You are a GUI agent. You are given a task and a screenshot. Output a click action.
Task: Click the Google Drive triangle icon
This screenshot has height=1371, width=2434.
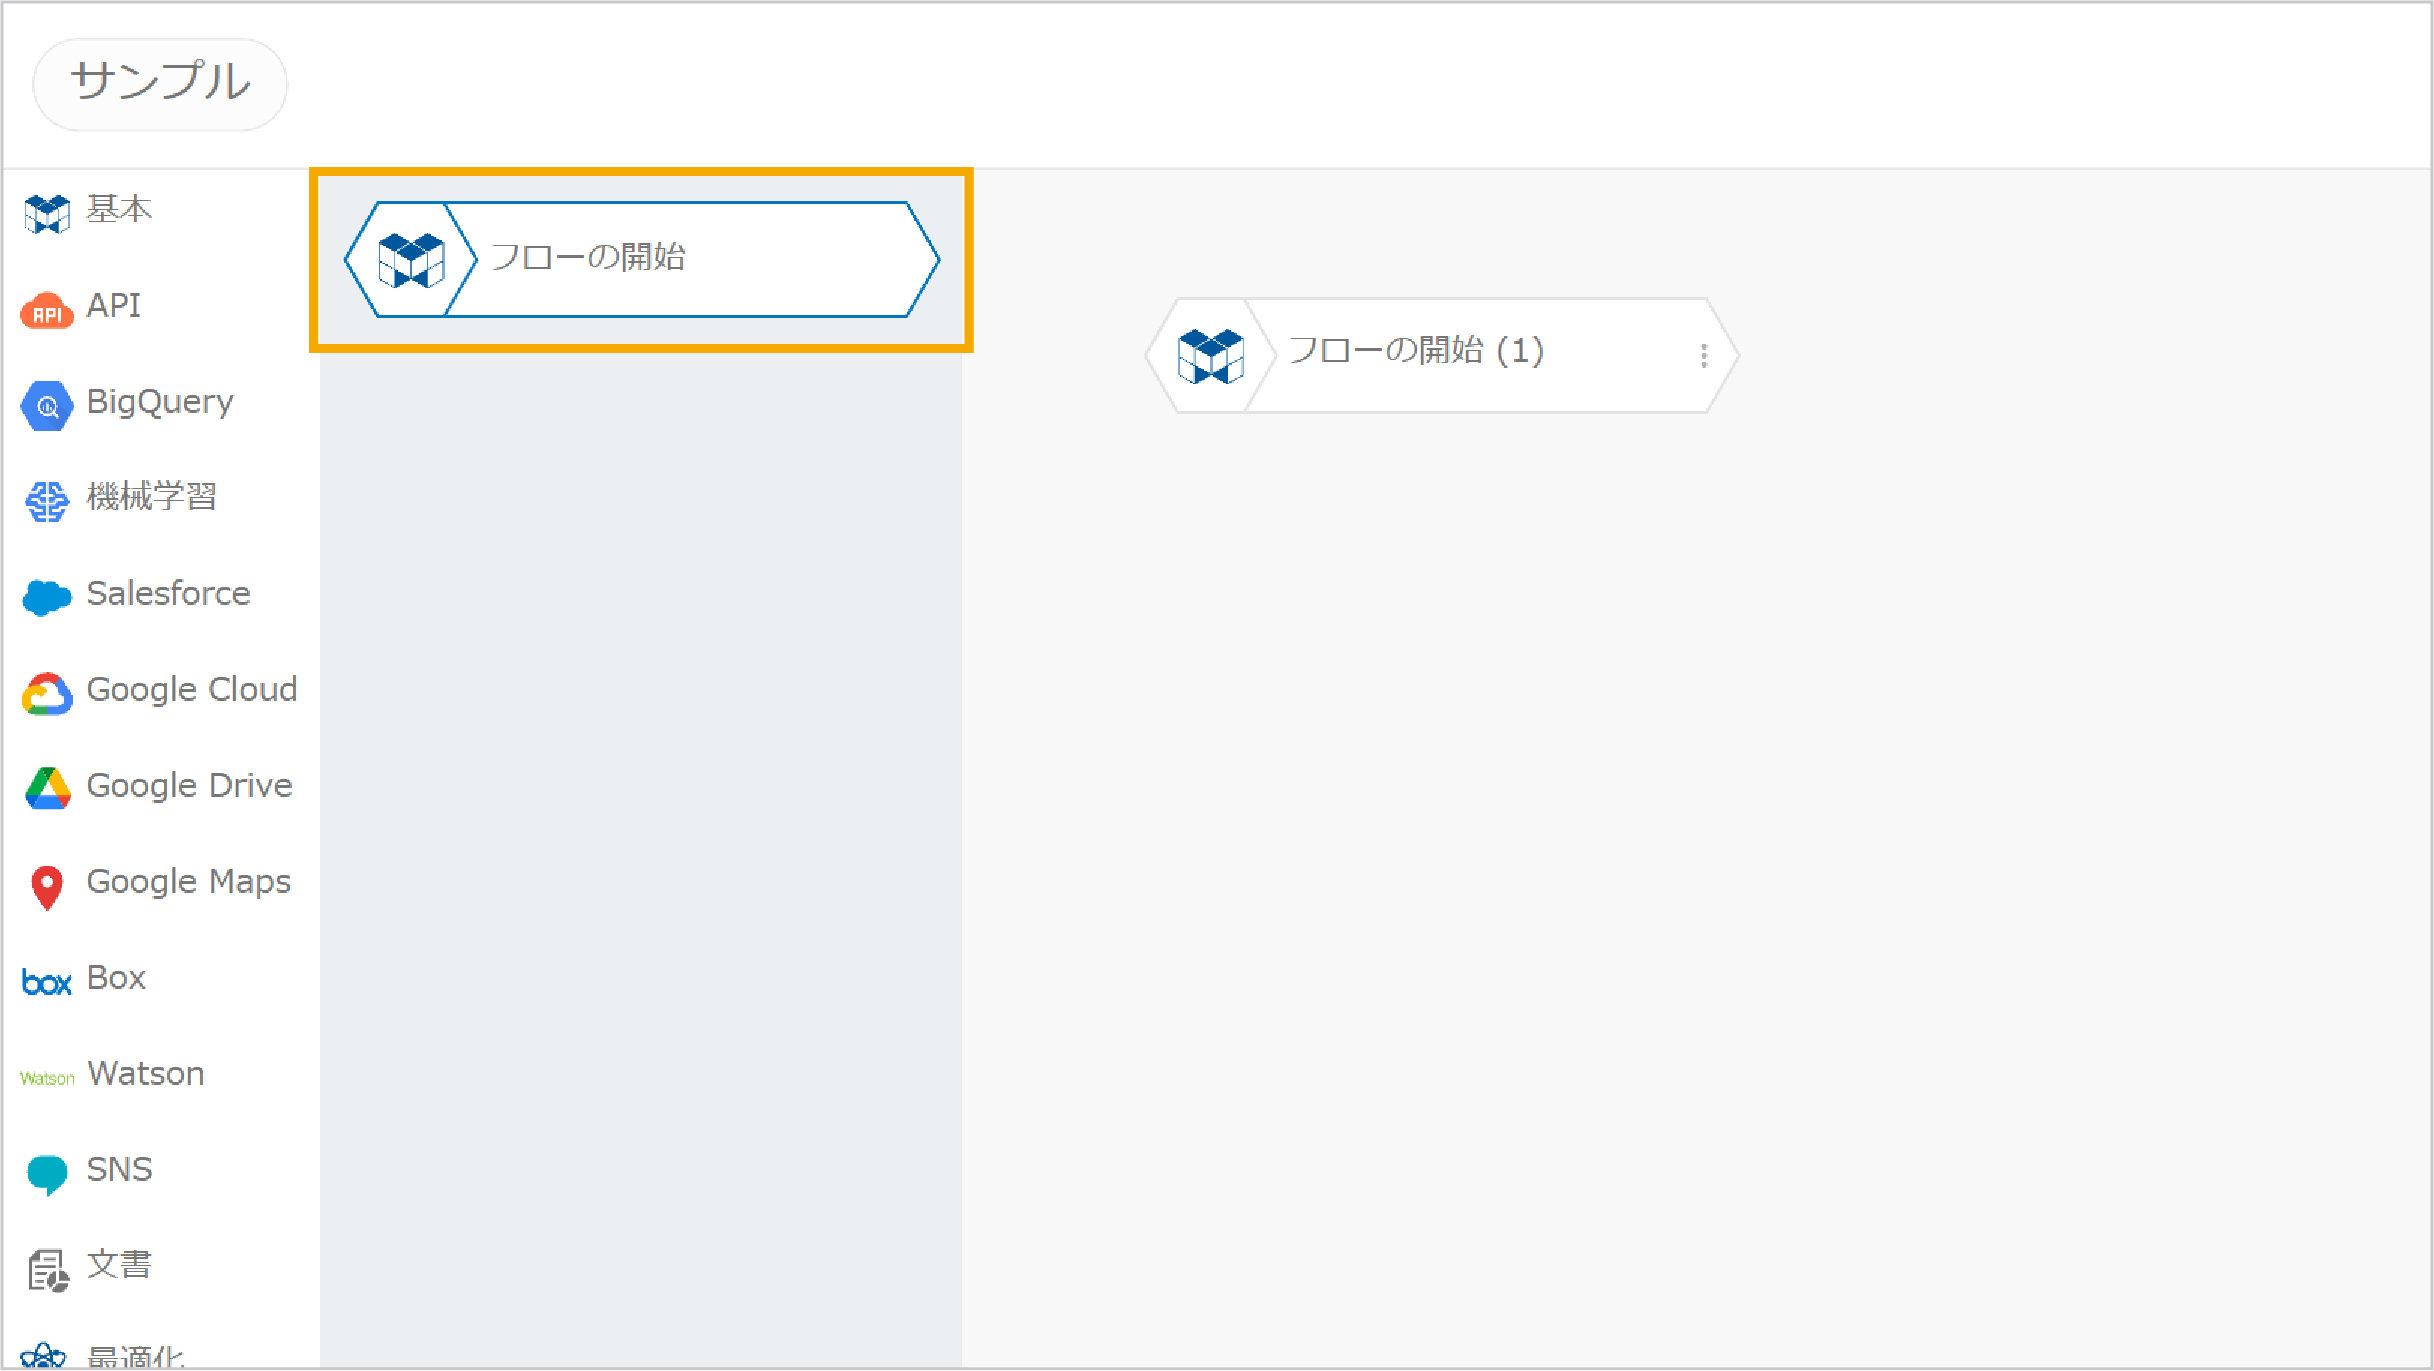point(47,788)
